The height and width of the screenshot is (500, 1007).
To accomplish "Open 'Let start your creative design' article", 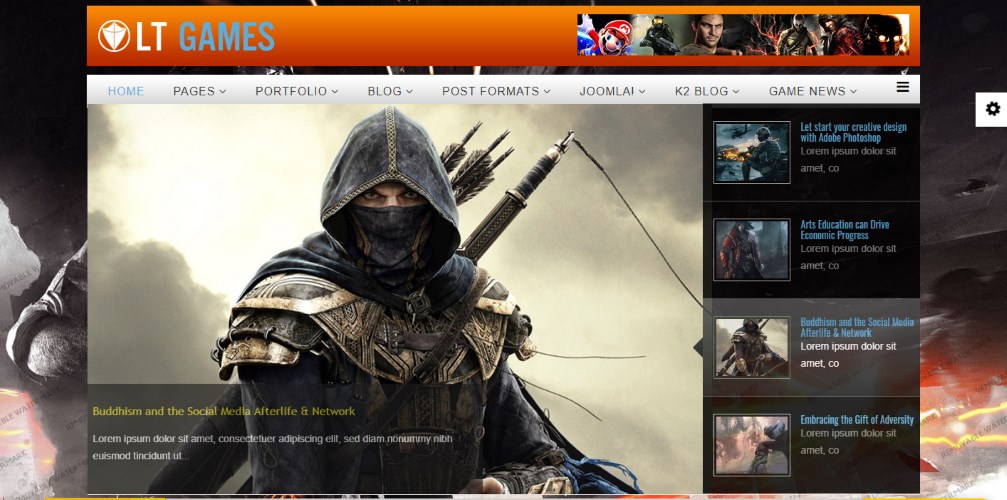I will point(853,132).
